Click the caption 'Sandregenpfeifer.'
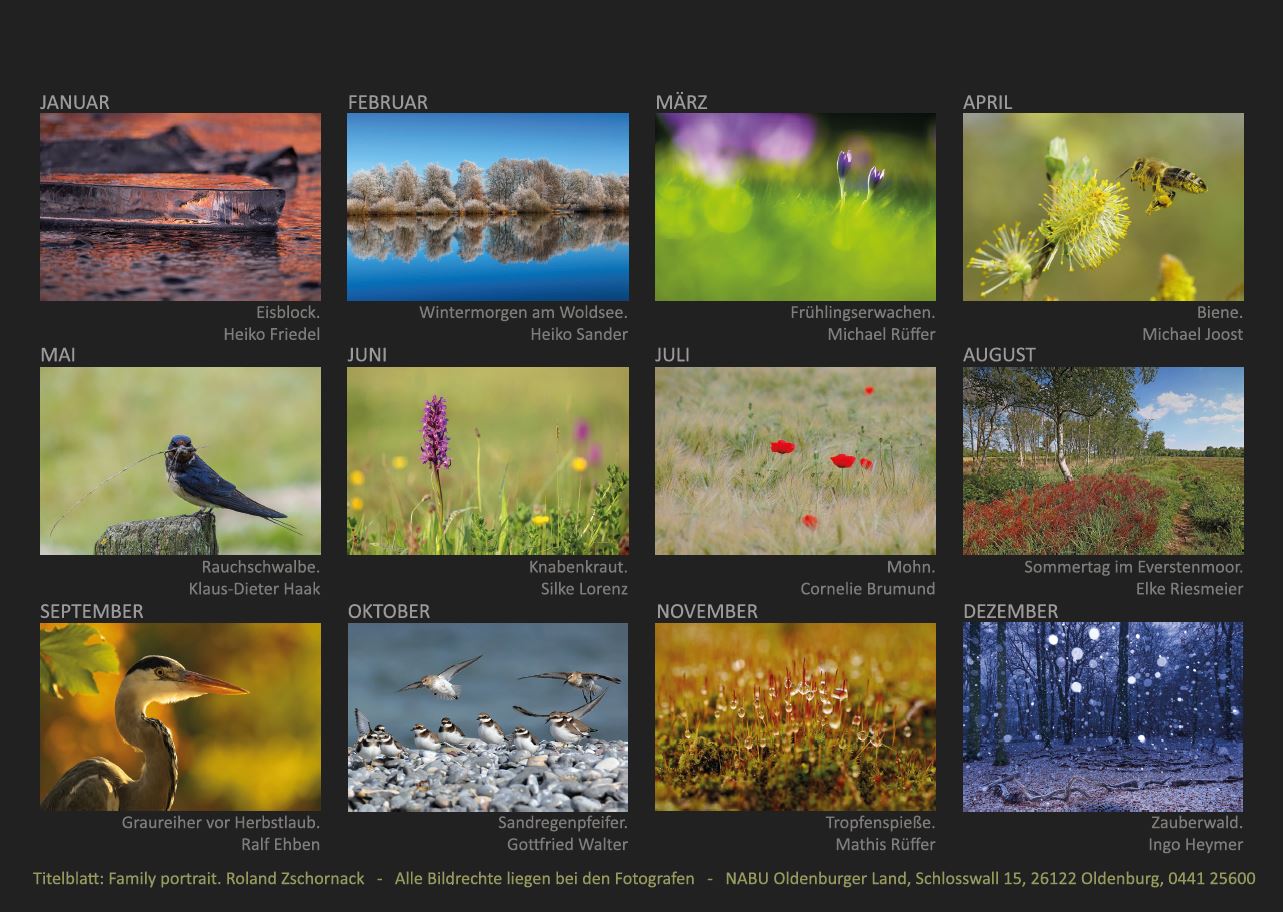The width and height of the screenshot is (1283, 912). (563, 823)
